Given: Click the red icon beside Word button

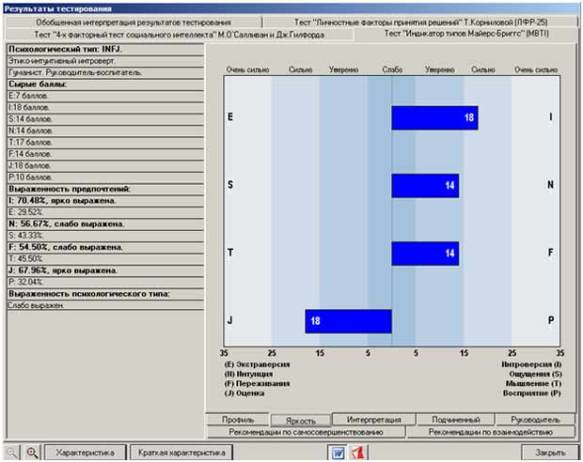Looking at the screenshot, I should click(x=358, y=453).
